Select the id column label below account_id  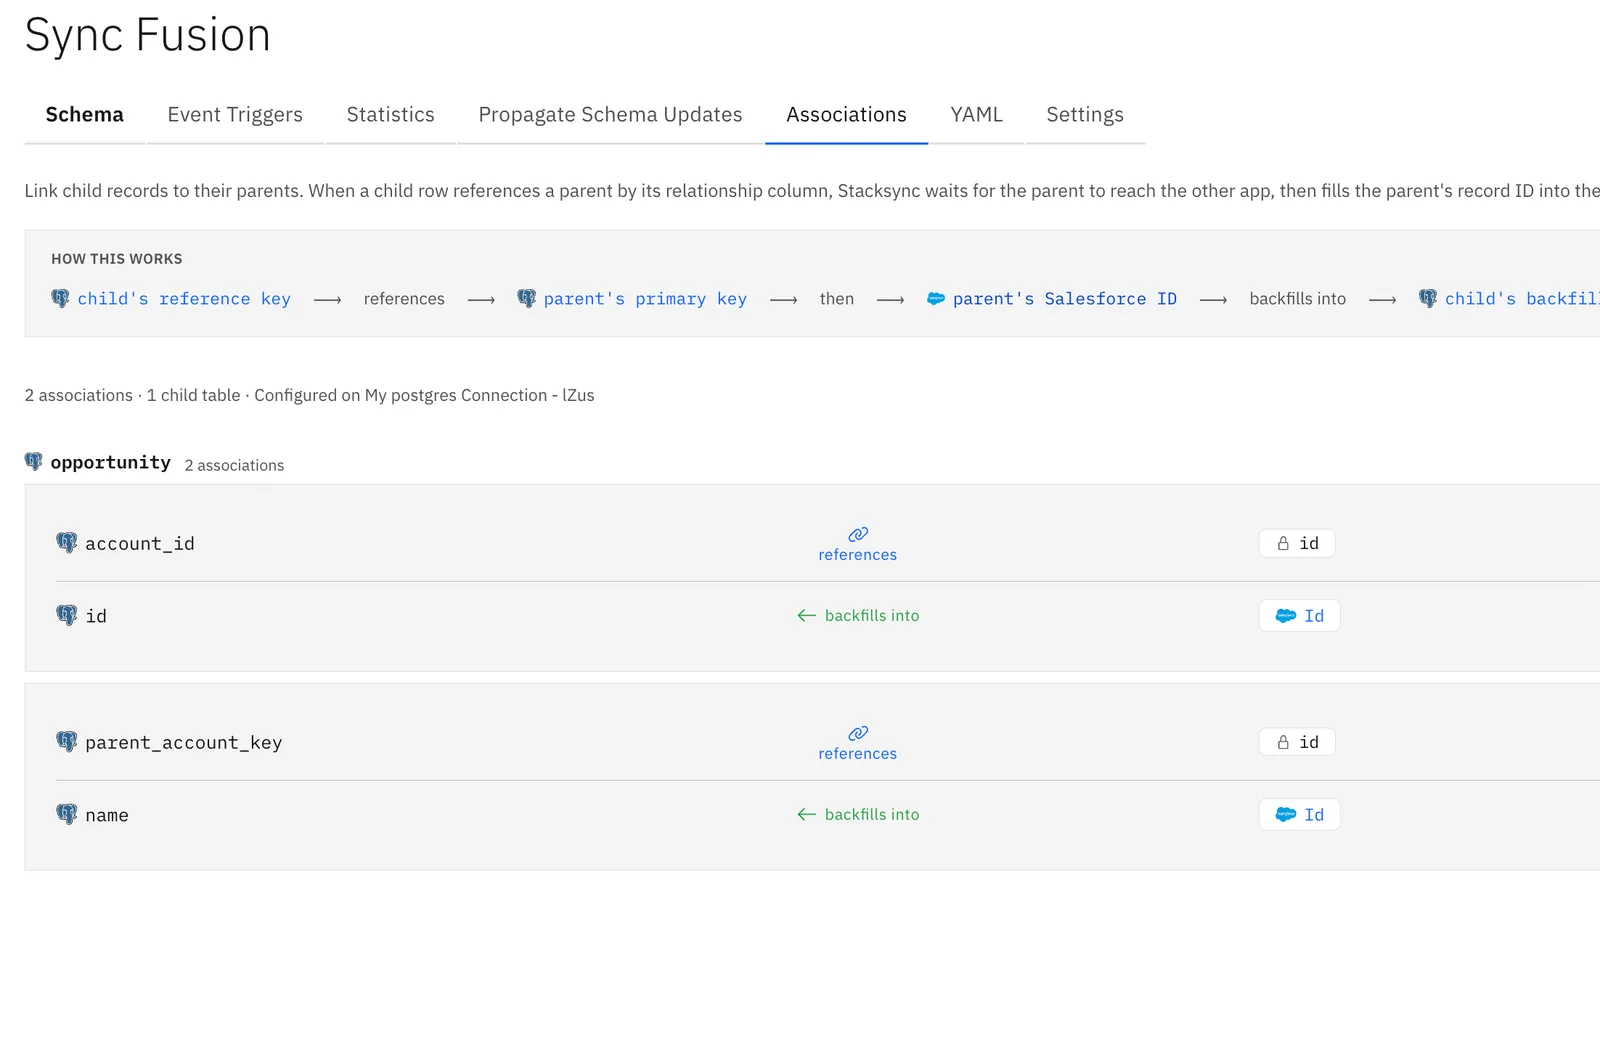pyautogui.click(x=96, y=616)
